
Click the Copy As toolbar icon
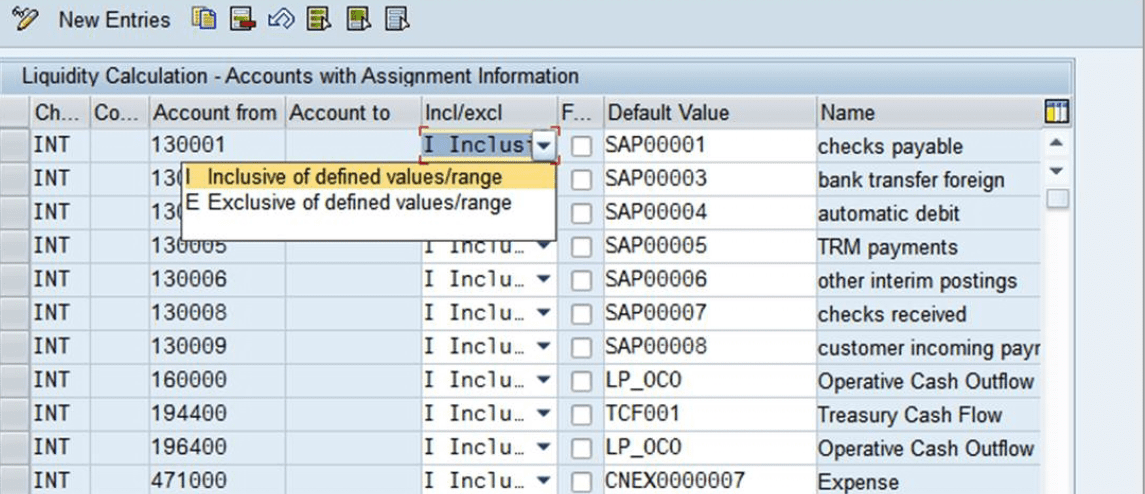click(x=204, y=19)
